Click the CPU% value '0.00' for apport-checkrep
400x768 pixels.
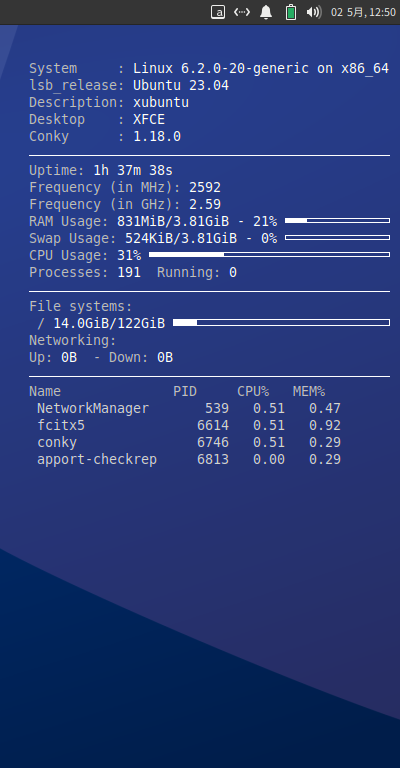coord(269,459)
